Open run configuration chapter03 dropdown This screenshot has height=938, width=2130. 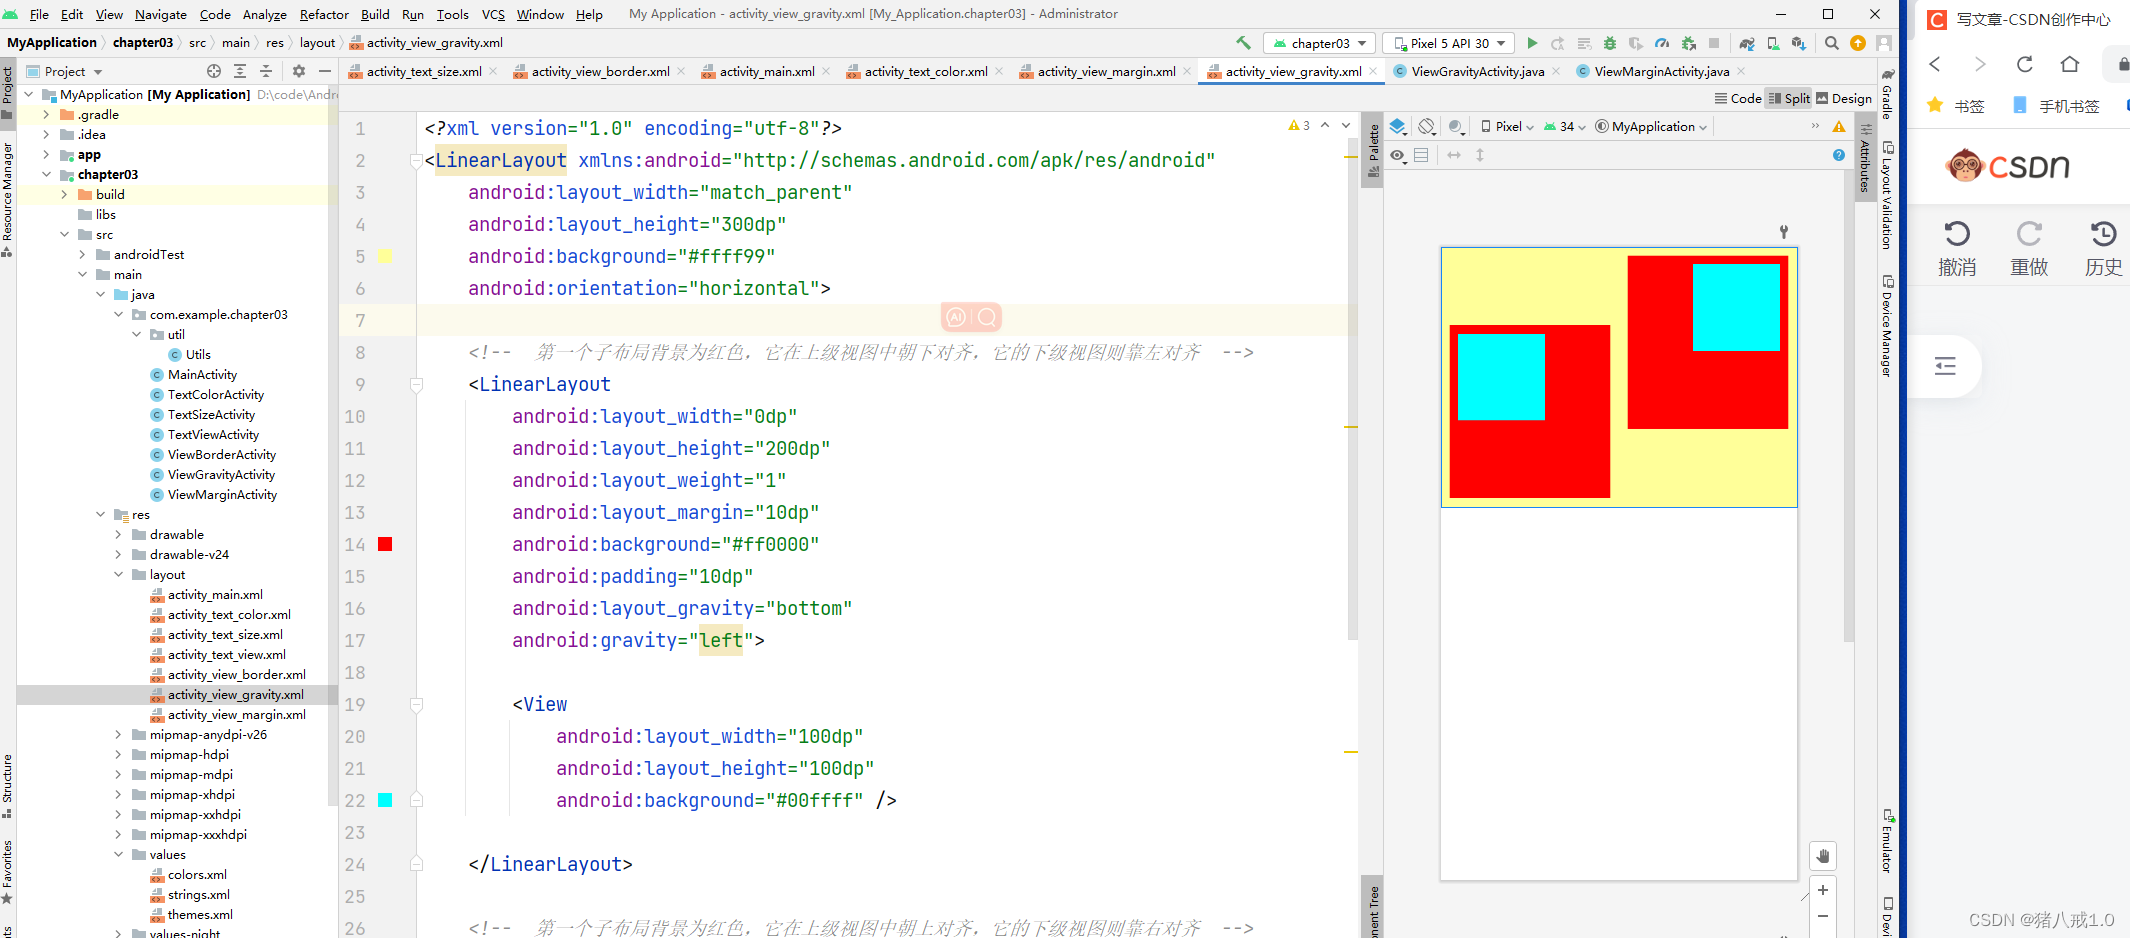click(x=1320, y=43)
